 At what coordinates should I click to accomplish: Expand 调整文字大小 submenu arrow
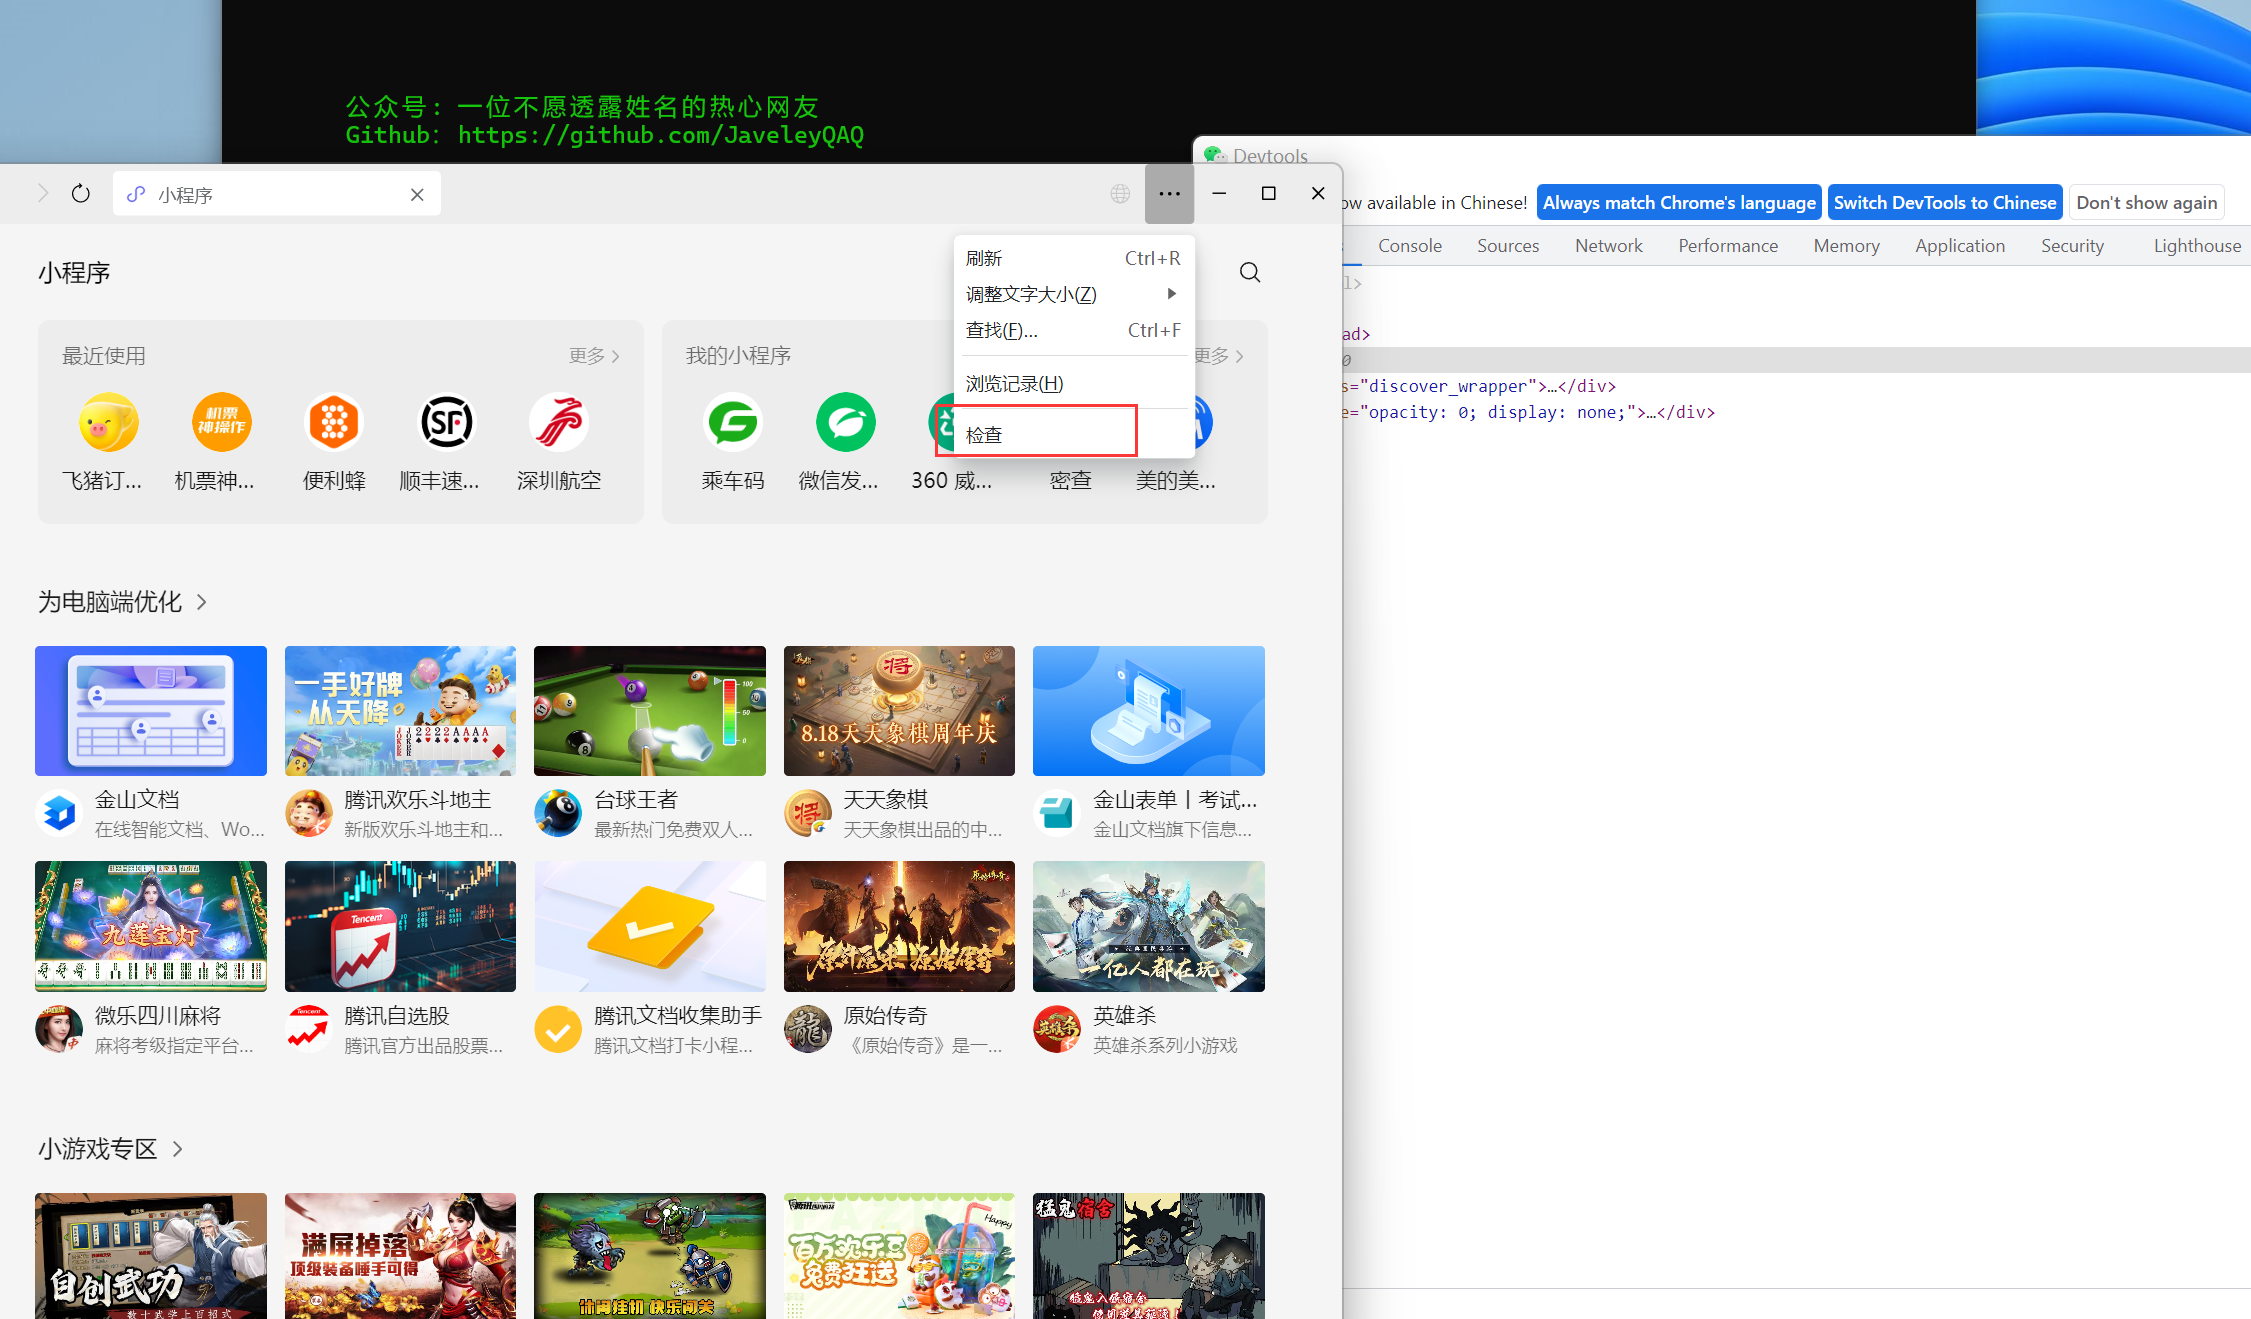1171,294
